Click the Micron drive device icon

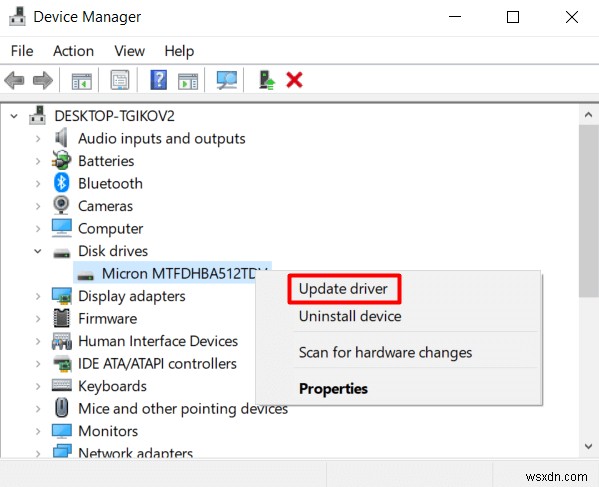pyautogui.click(x=86, y=275)
